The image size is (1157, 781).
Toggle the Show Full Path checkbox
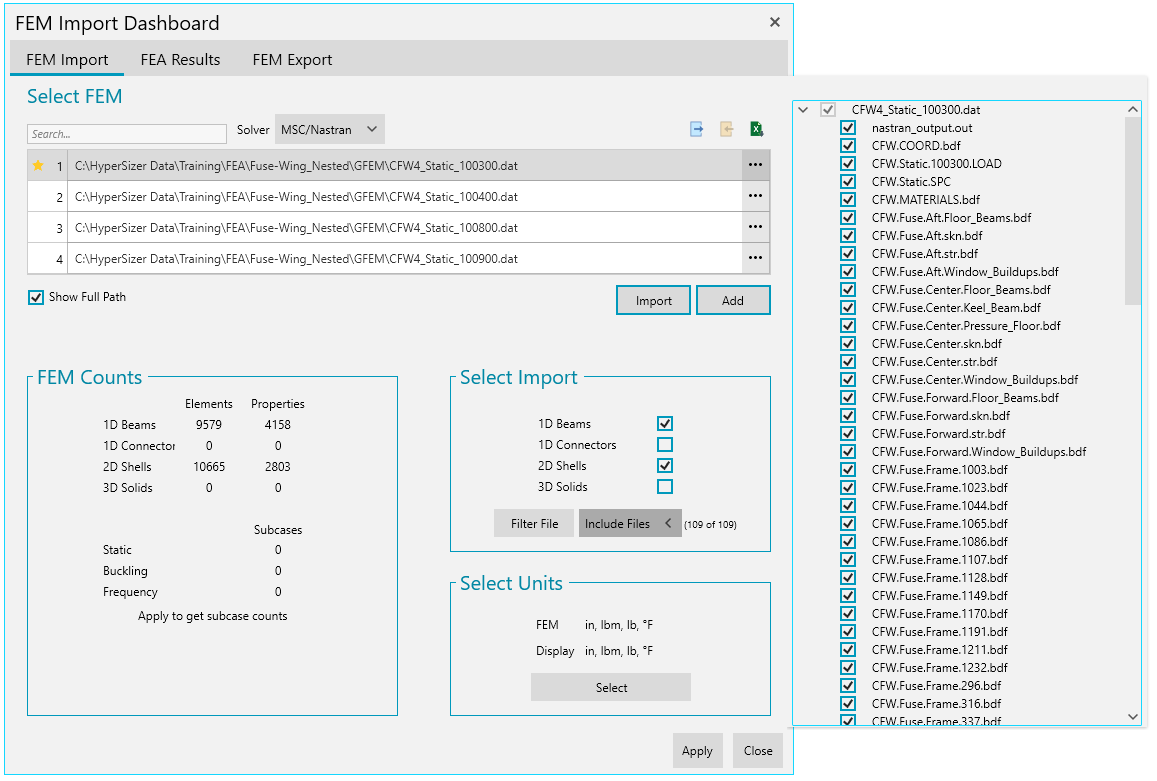(x=35, y=297)
